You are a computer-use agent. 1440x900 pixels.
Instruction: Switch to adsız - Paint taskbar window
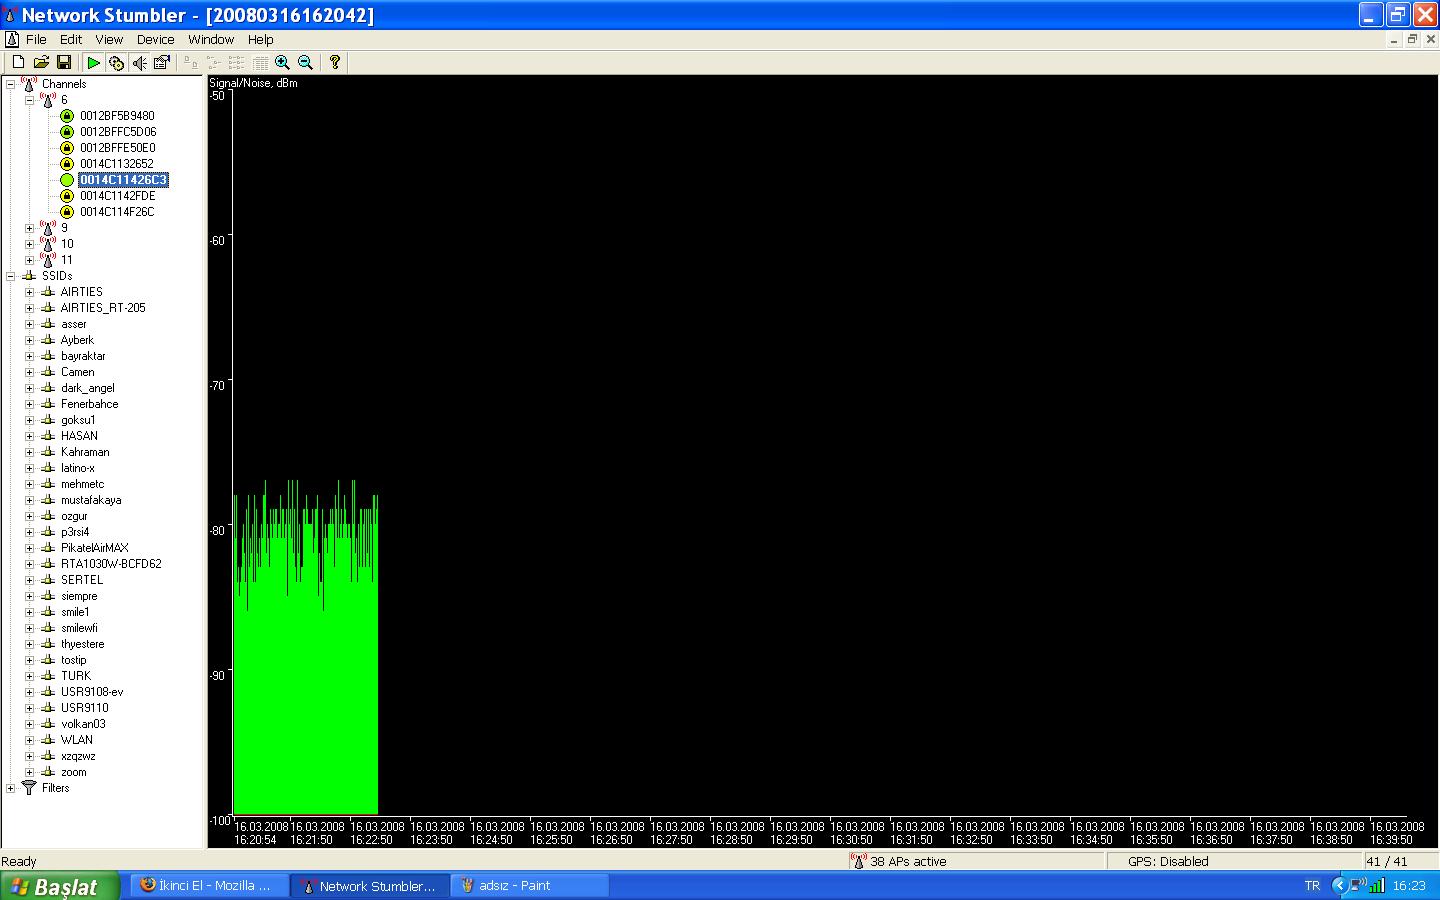(530, 885)
